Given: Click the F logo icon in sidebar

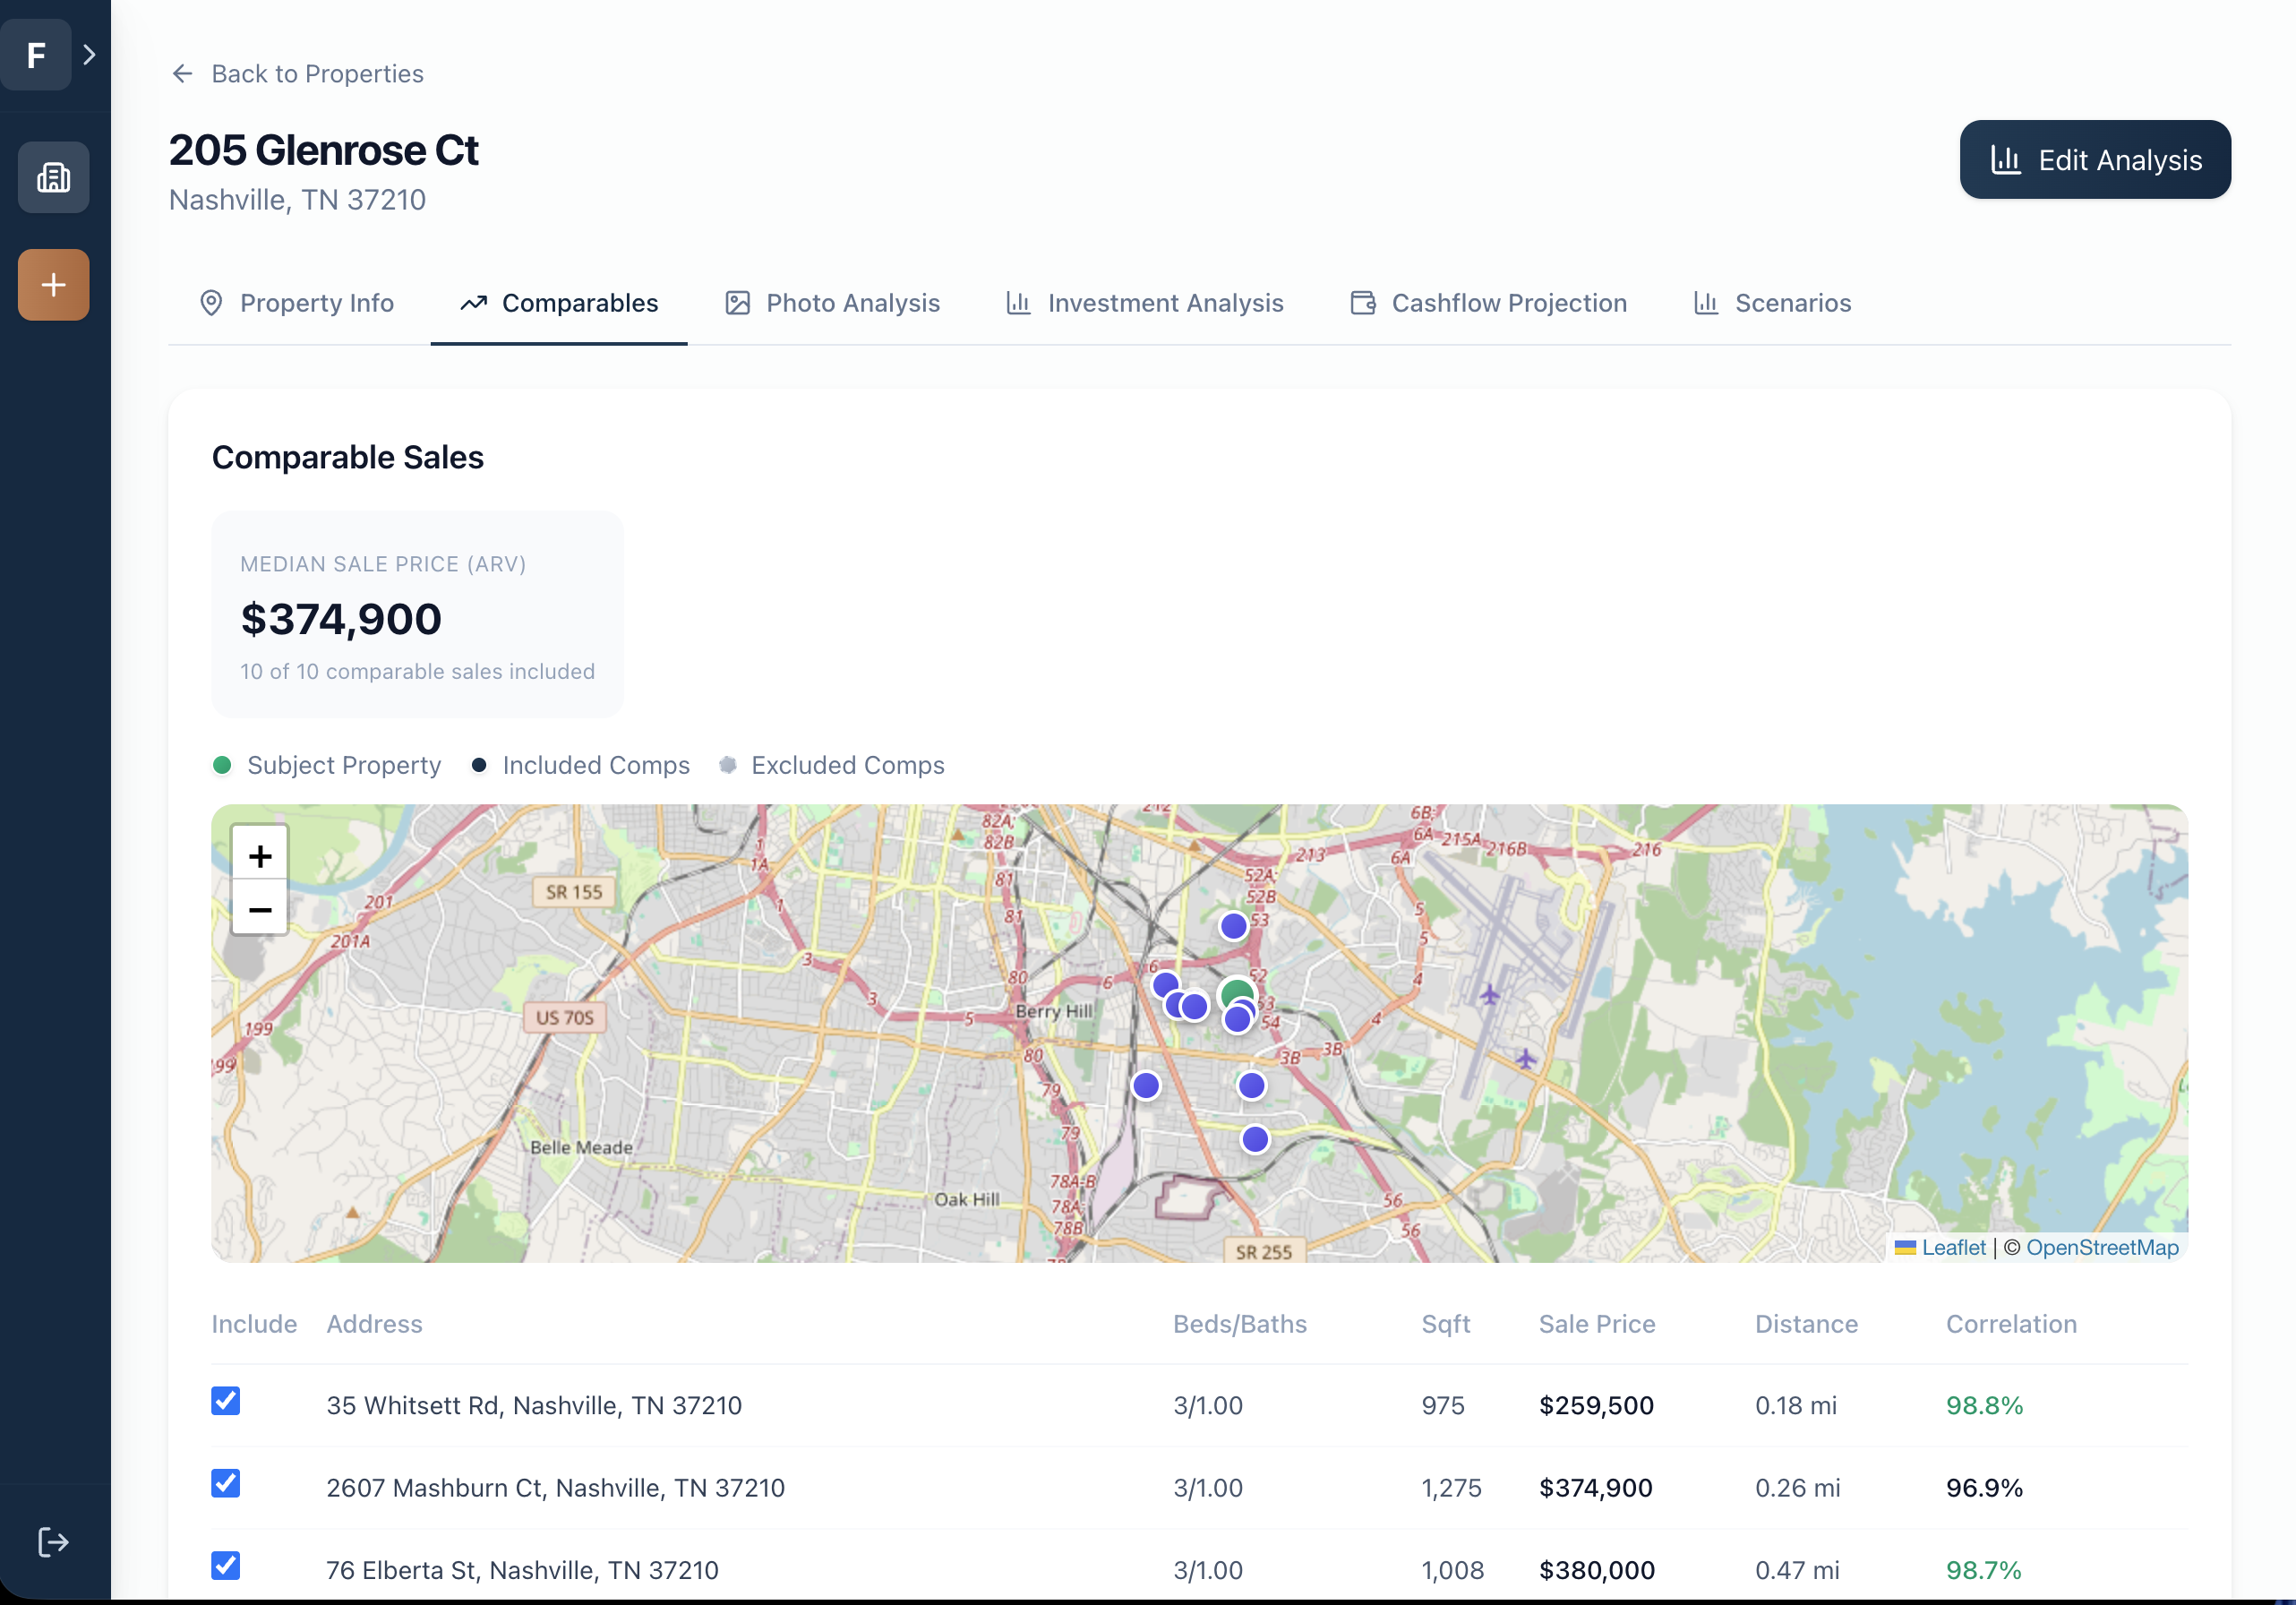Looking at the screenshot, I should [36, 55].
